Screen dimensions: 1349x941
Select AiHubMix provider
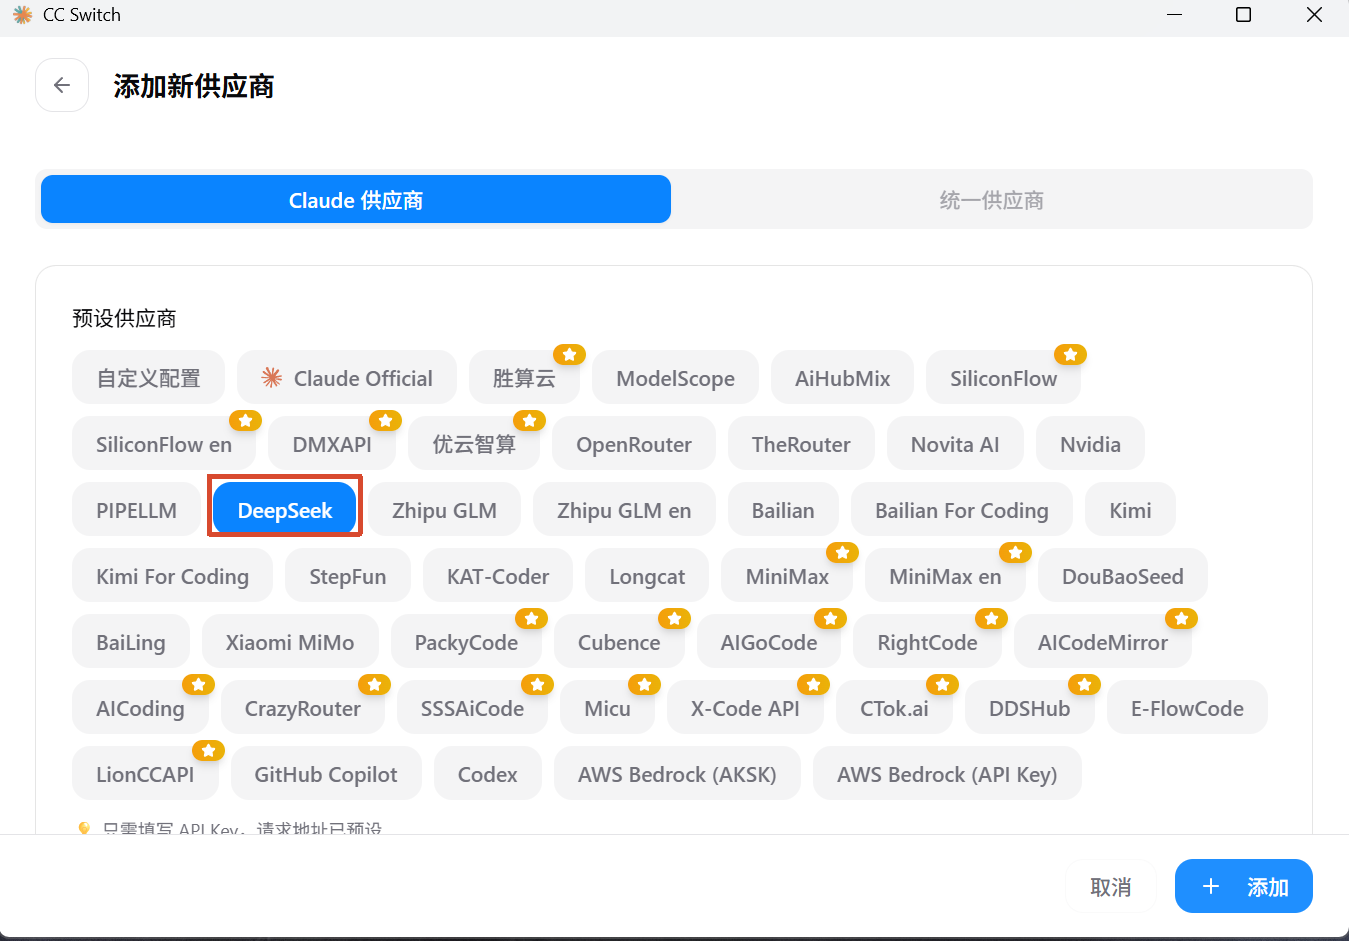click(842, 378)
